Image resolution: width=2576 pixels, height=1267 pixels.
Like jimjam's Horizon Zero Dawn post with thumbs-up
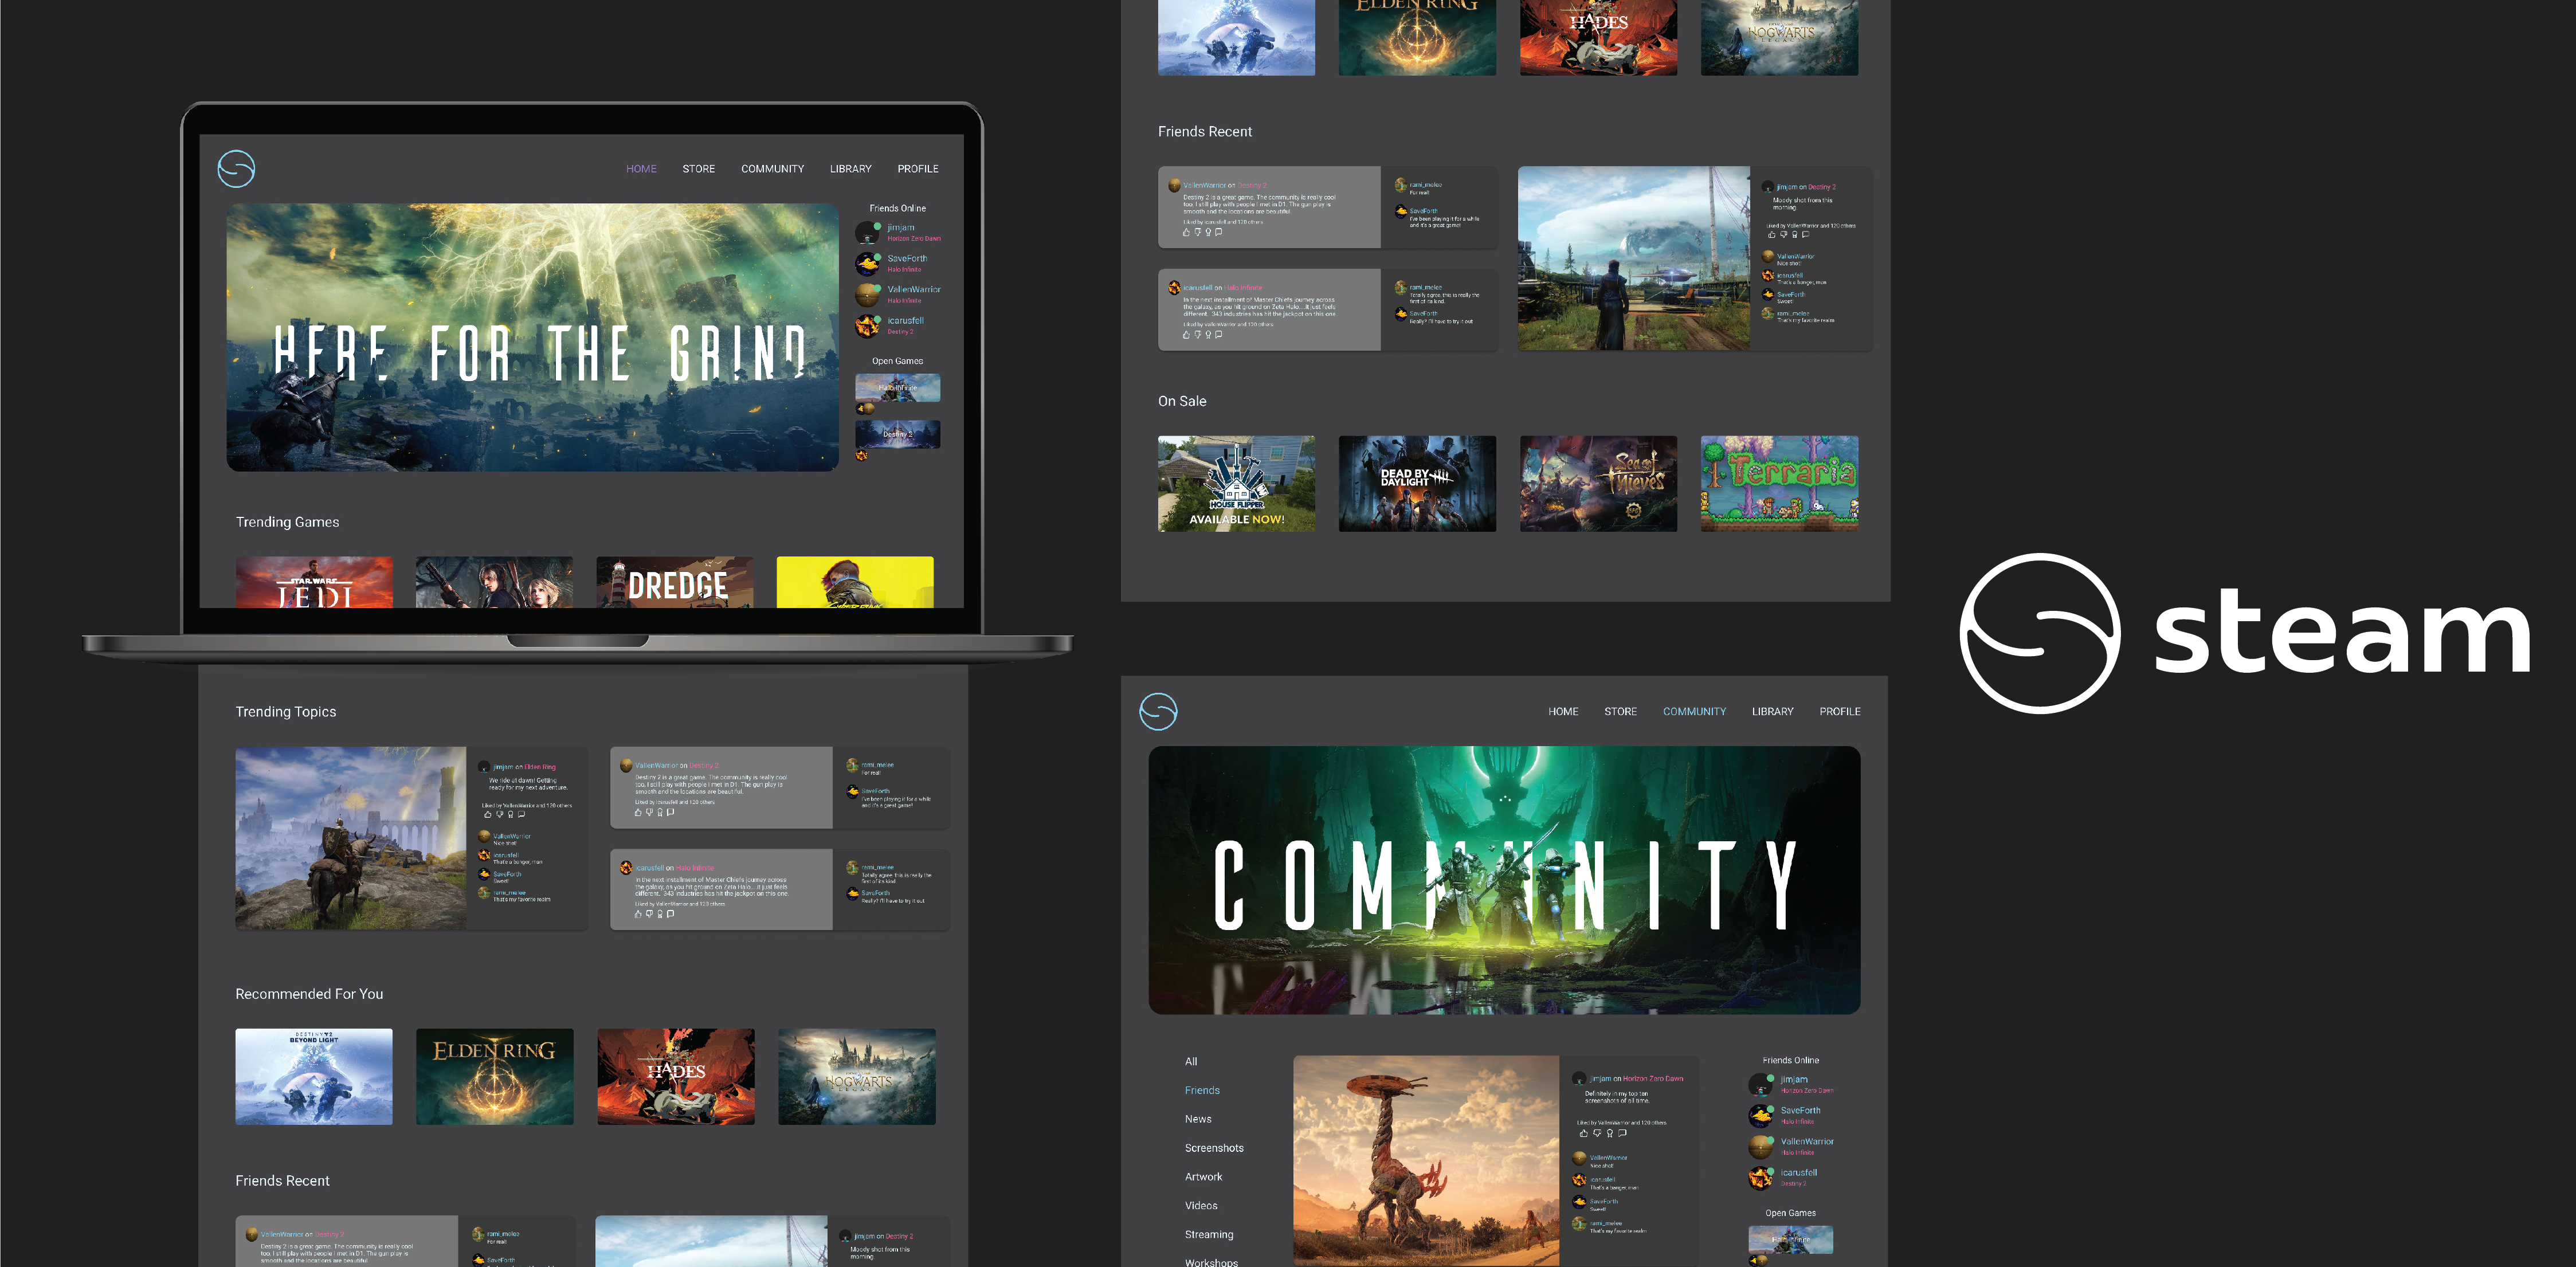click(x=1583, y=1133)
